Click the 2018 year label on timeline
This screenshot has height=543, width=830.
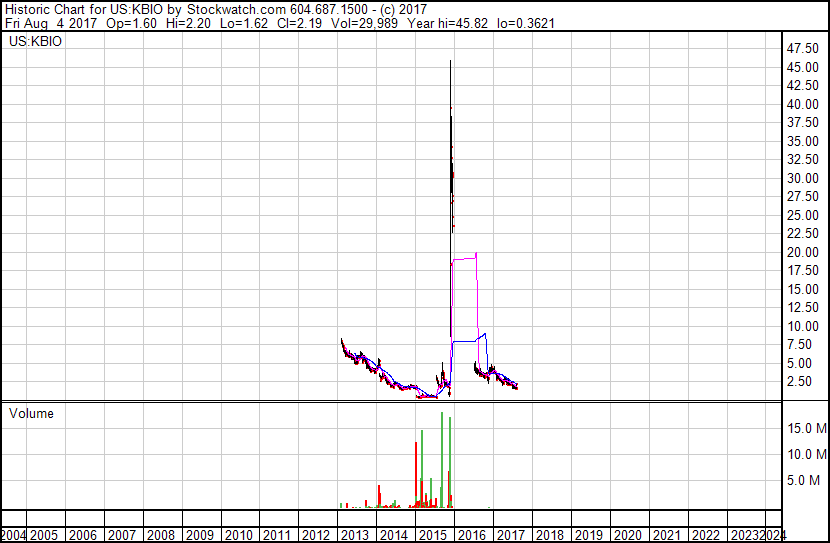pyautogui.click(x=549, y=535)
